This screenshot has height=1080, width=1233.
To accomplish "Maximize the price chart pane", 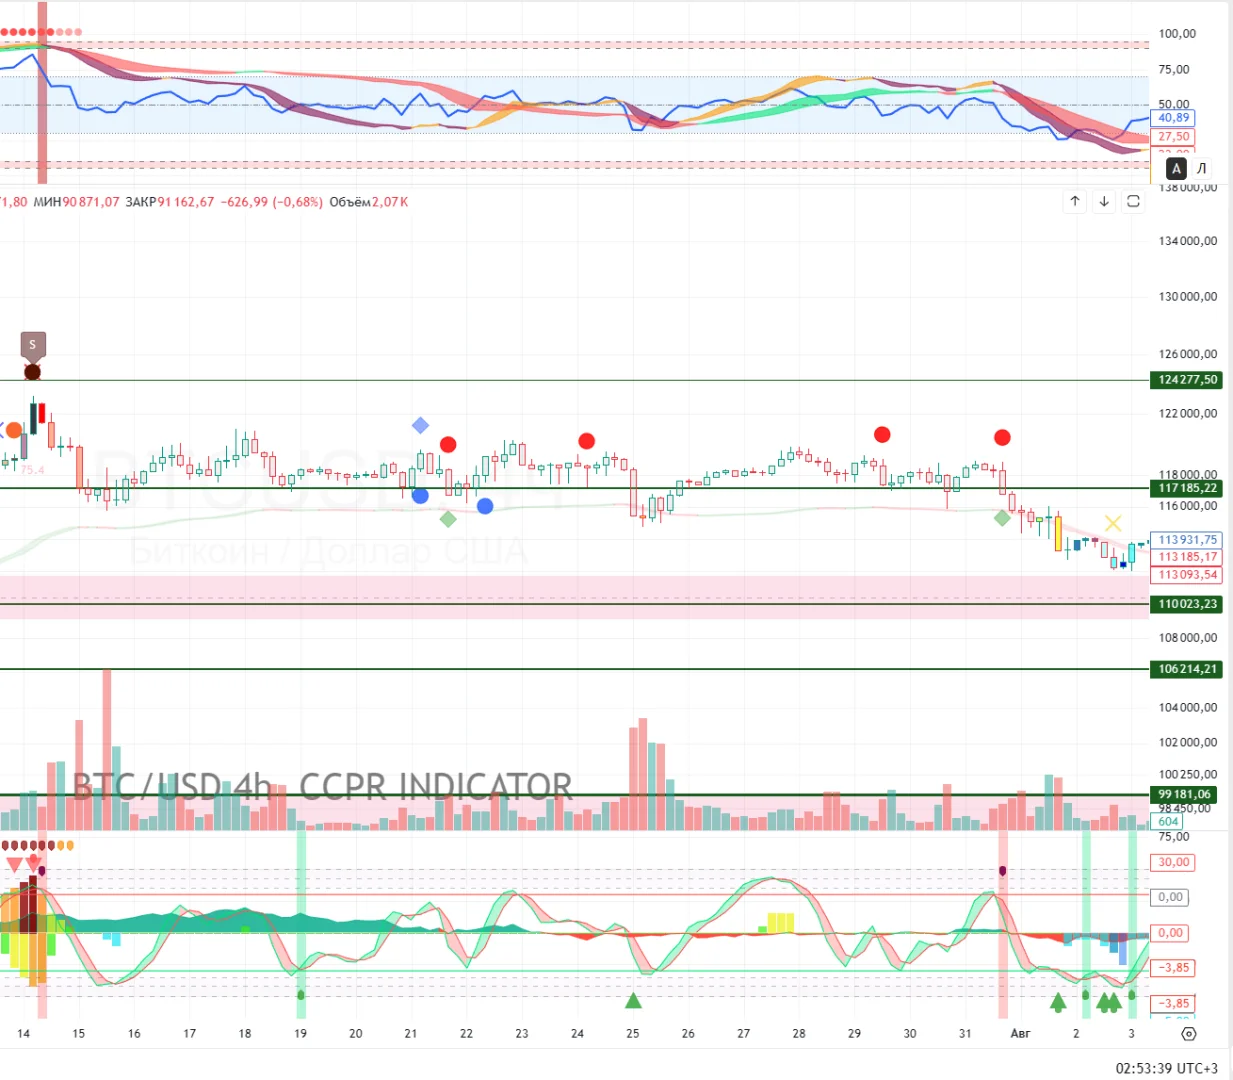I will tap(1133, 201).
